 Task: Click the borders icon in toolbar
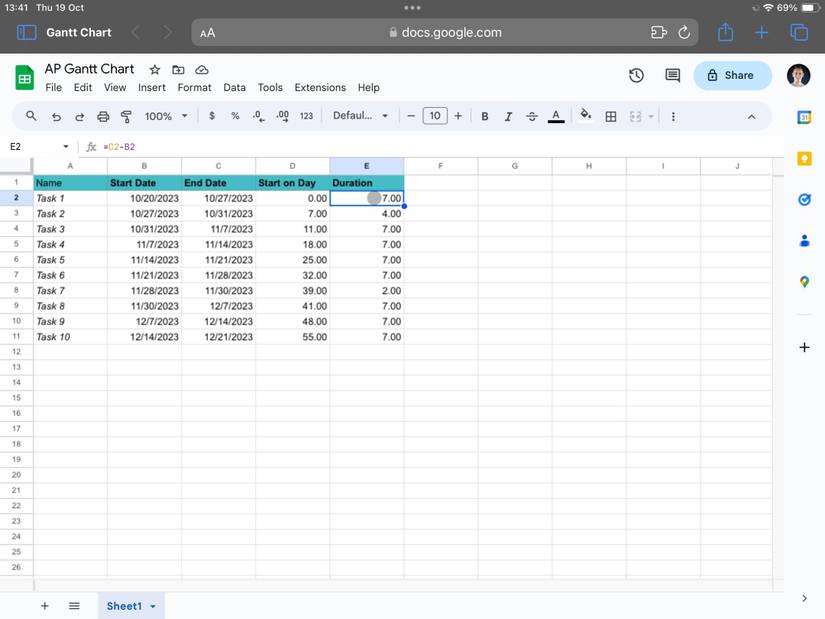pyautogui.click(x=611, y=116)
